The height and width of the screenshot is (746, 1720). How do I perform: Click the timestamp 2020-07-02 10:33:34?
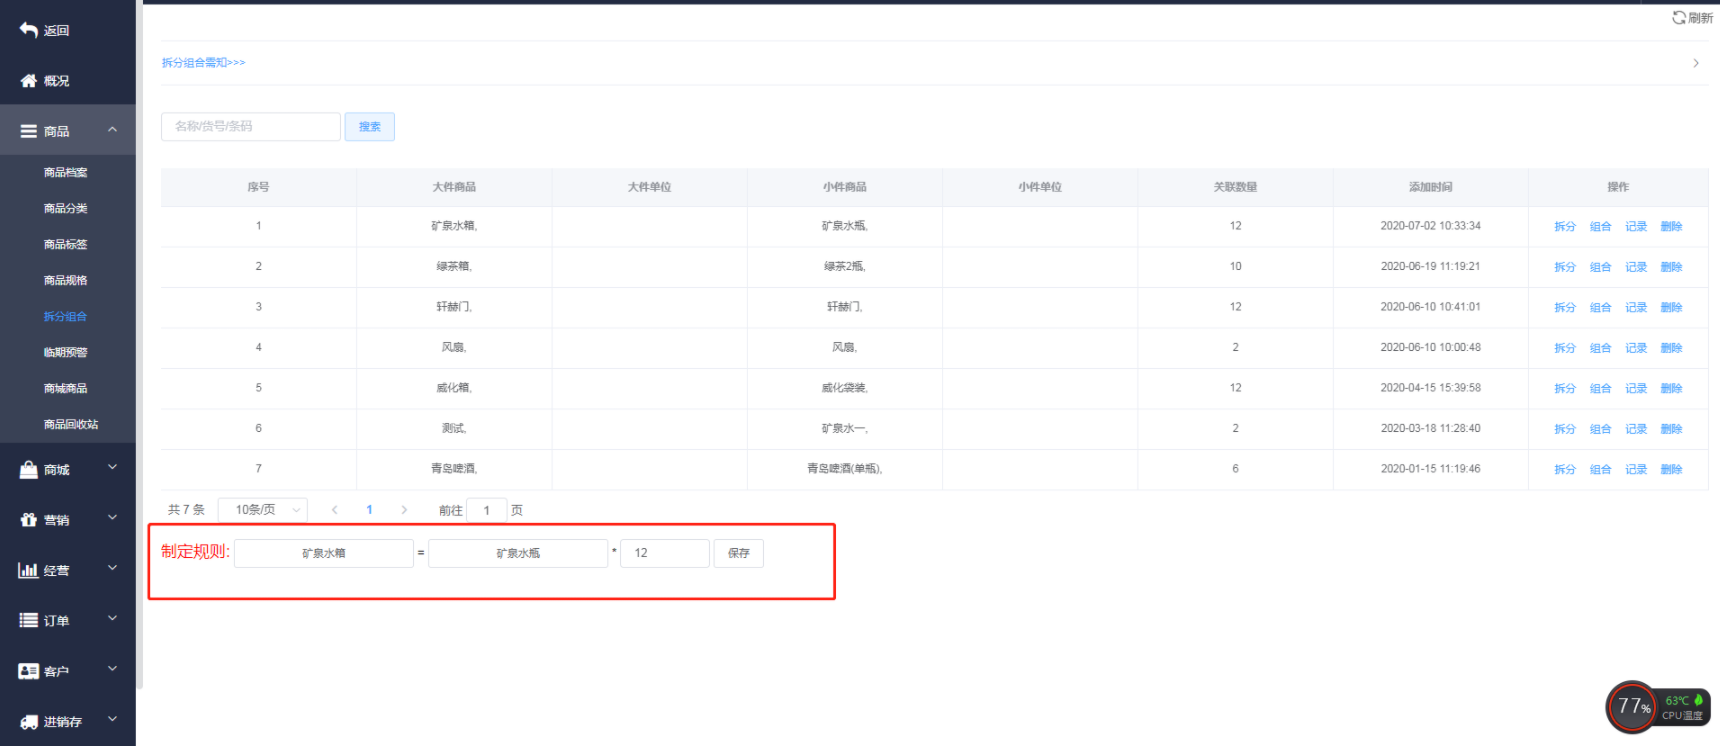point(1431,226)
